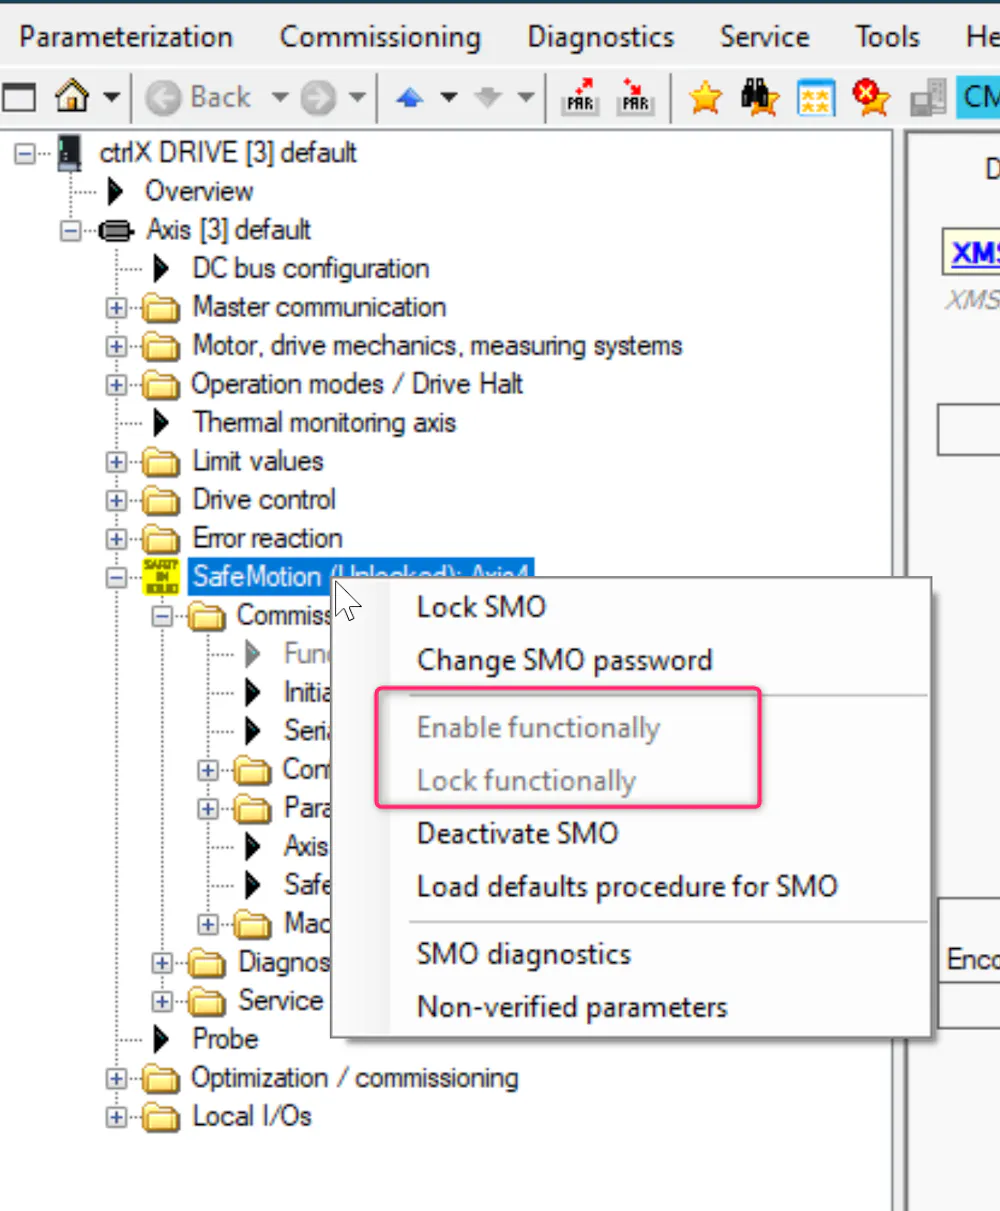
Task: Open the Commissioning menu
Action: pyautogui.click(x=380, y=37)
